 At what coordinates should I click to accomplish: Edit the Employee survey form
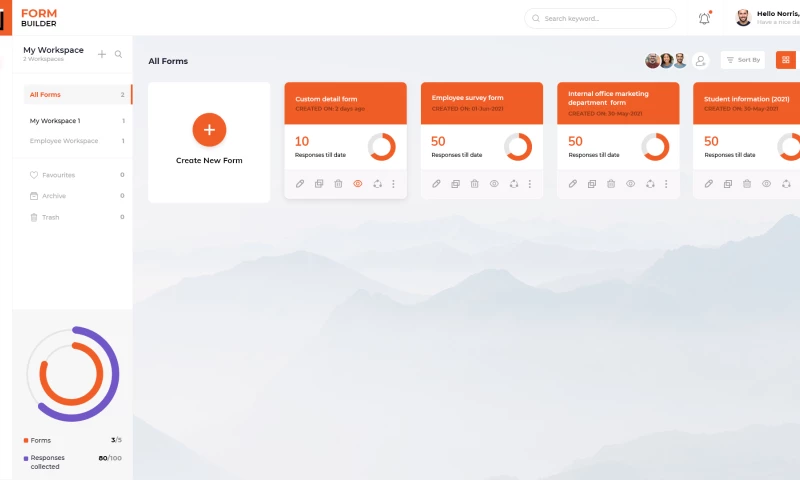point(436,184)
